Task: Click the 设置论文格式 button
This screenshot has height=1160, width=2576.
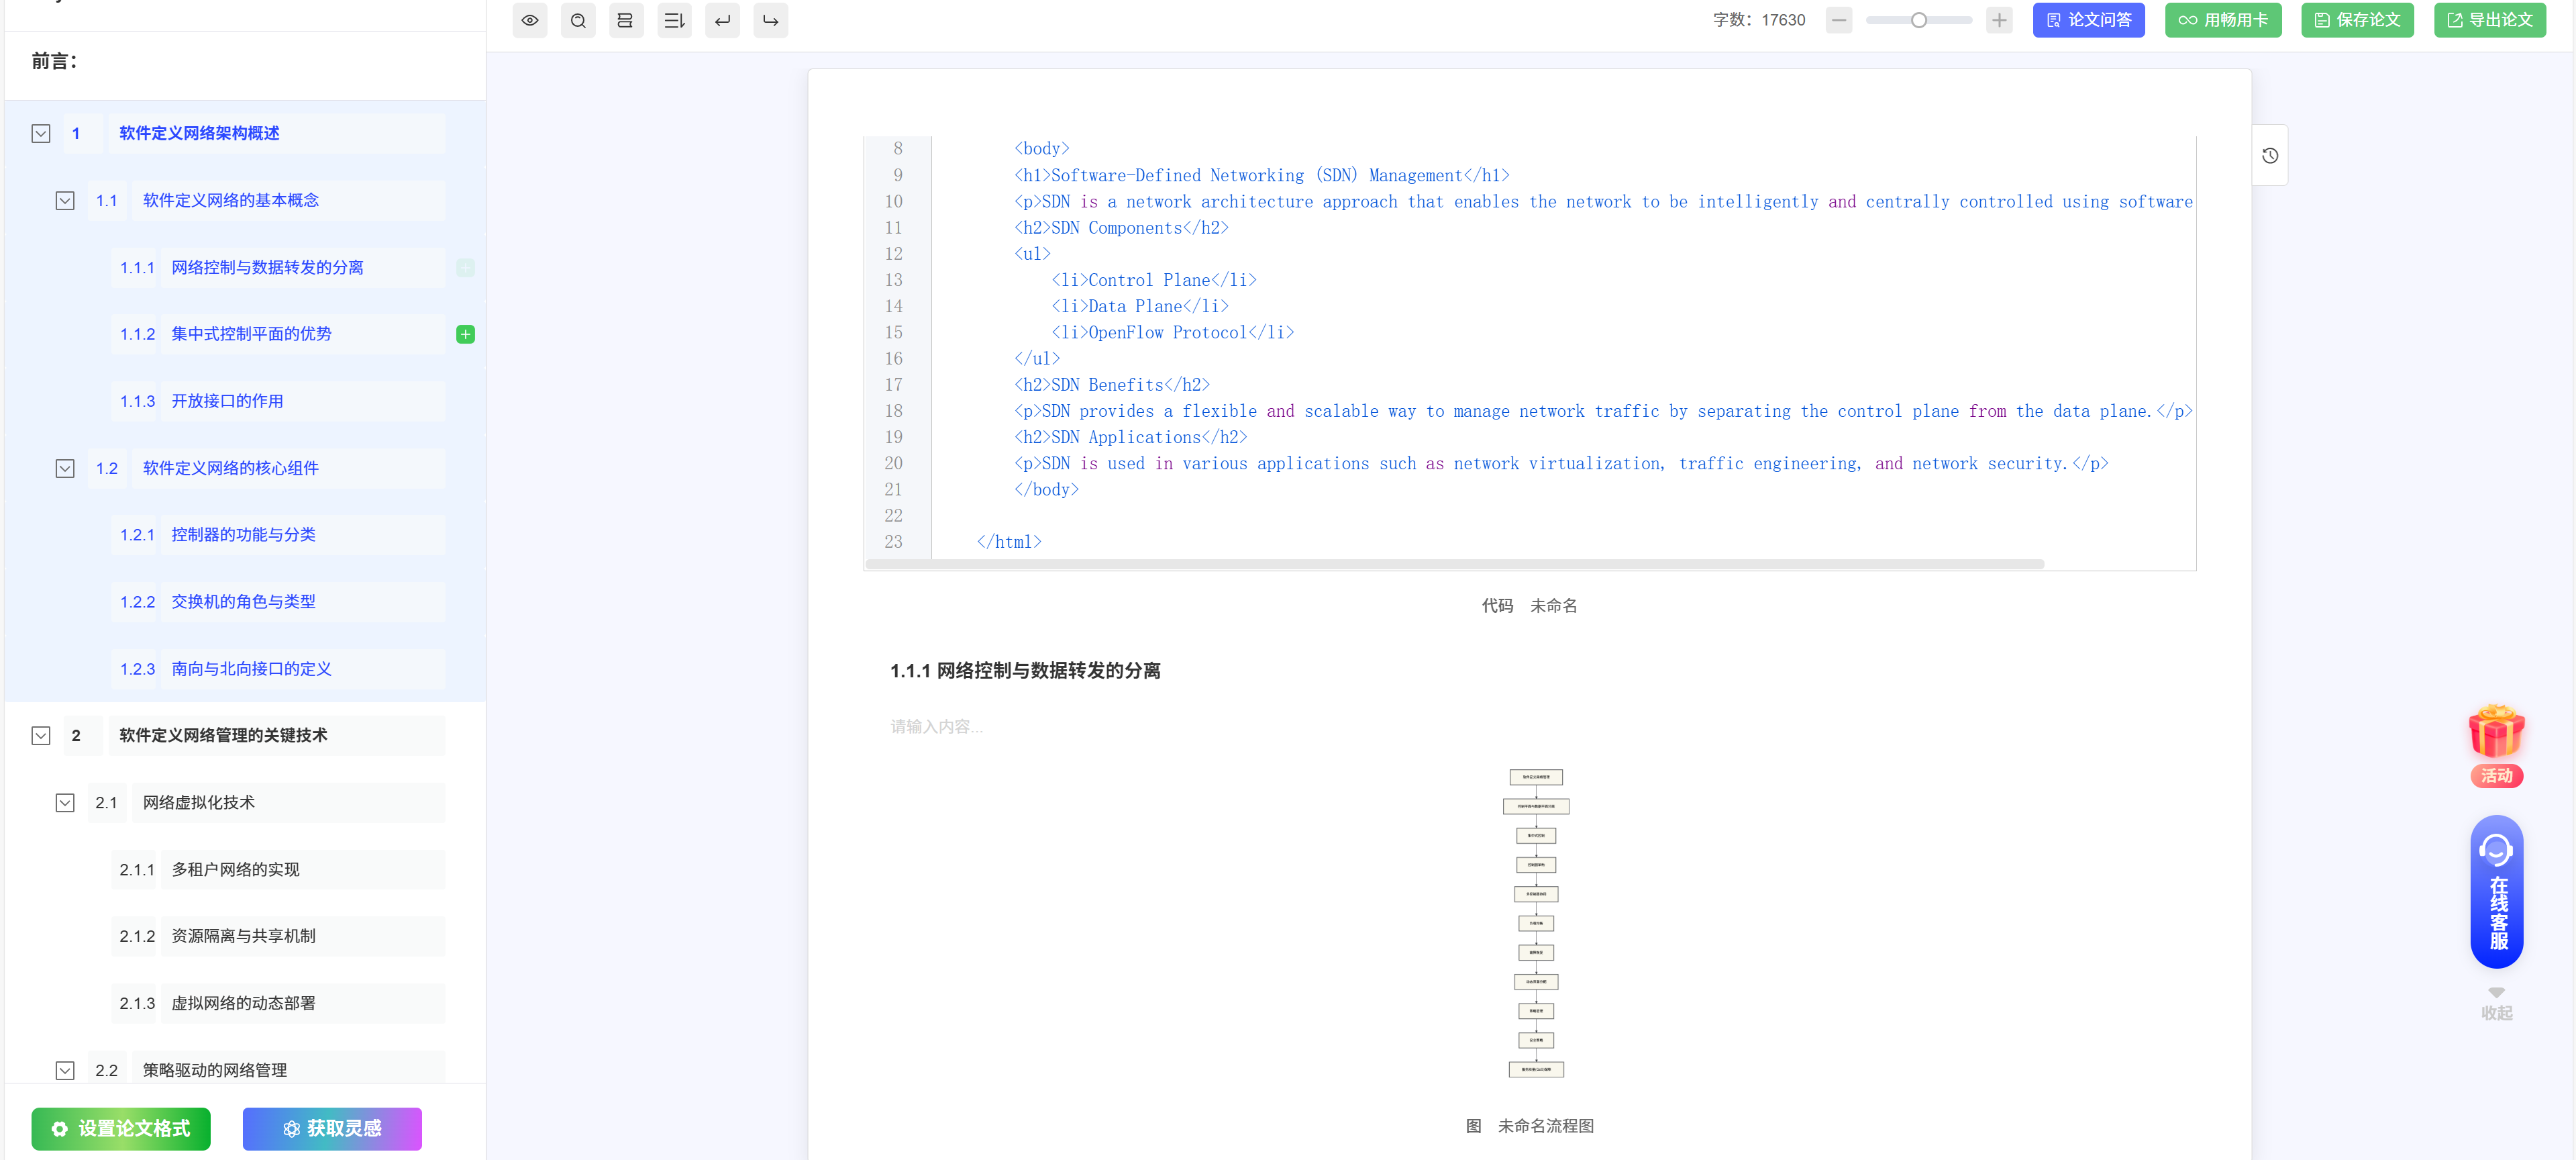Action: [121, 1128]
